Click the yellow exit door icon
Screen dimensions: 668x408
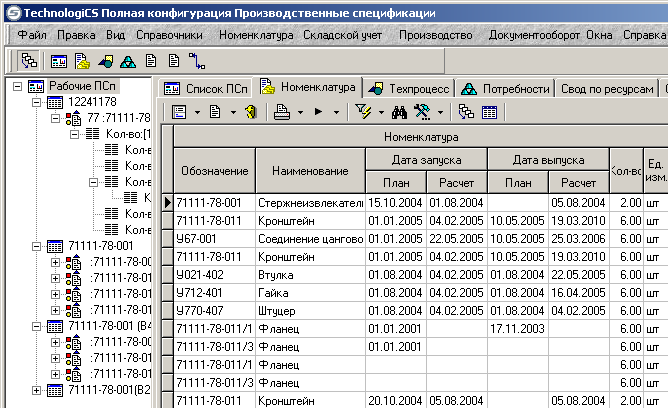249,113
